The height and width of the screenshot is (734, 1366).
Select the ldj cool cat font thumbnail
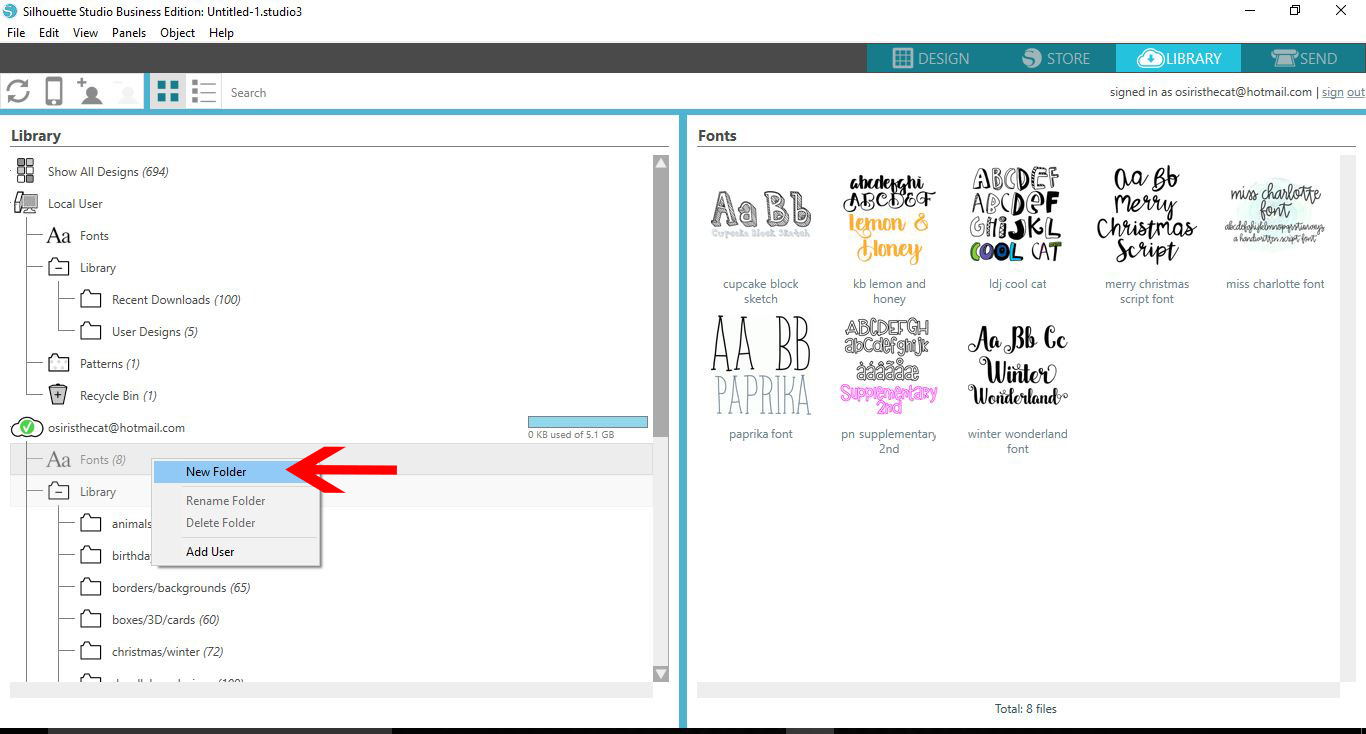(1017, 215)
